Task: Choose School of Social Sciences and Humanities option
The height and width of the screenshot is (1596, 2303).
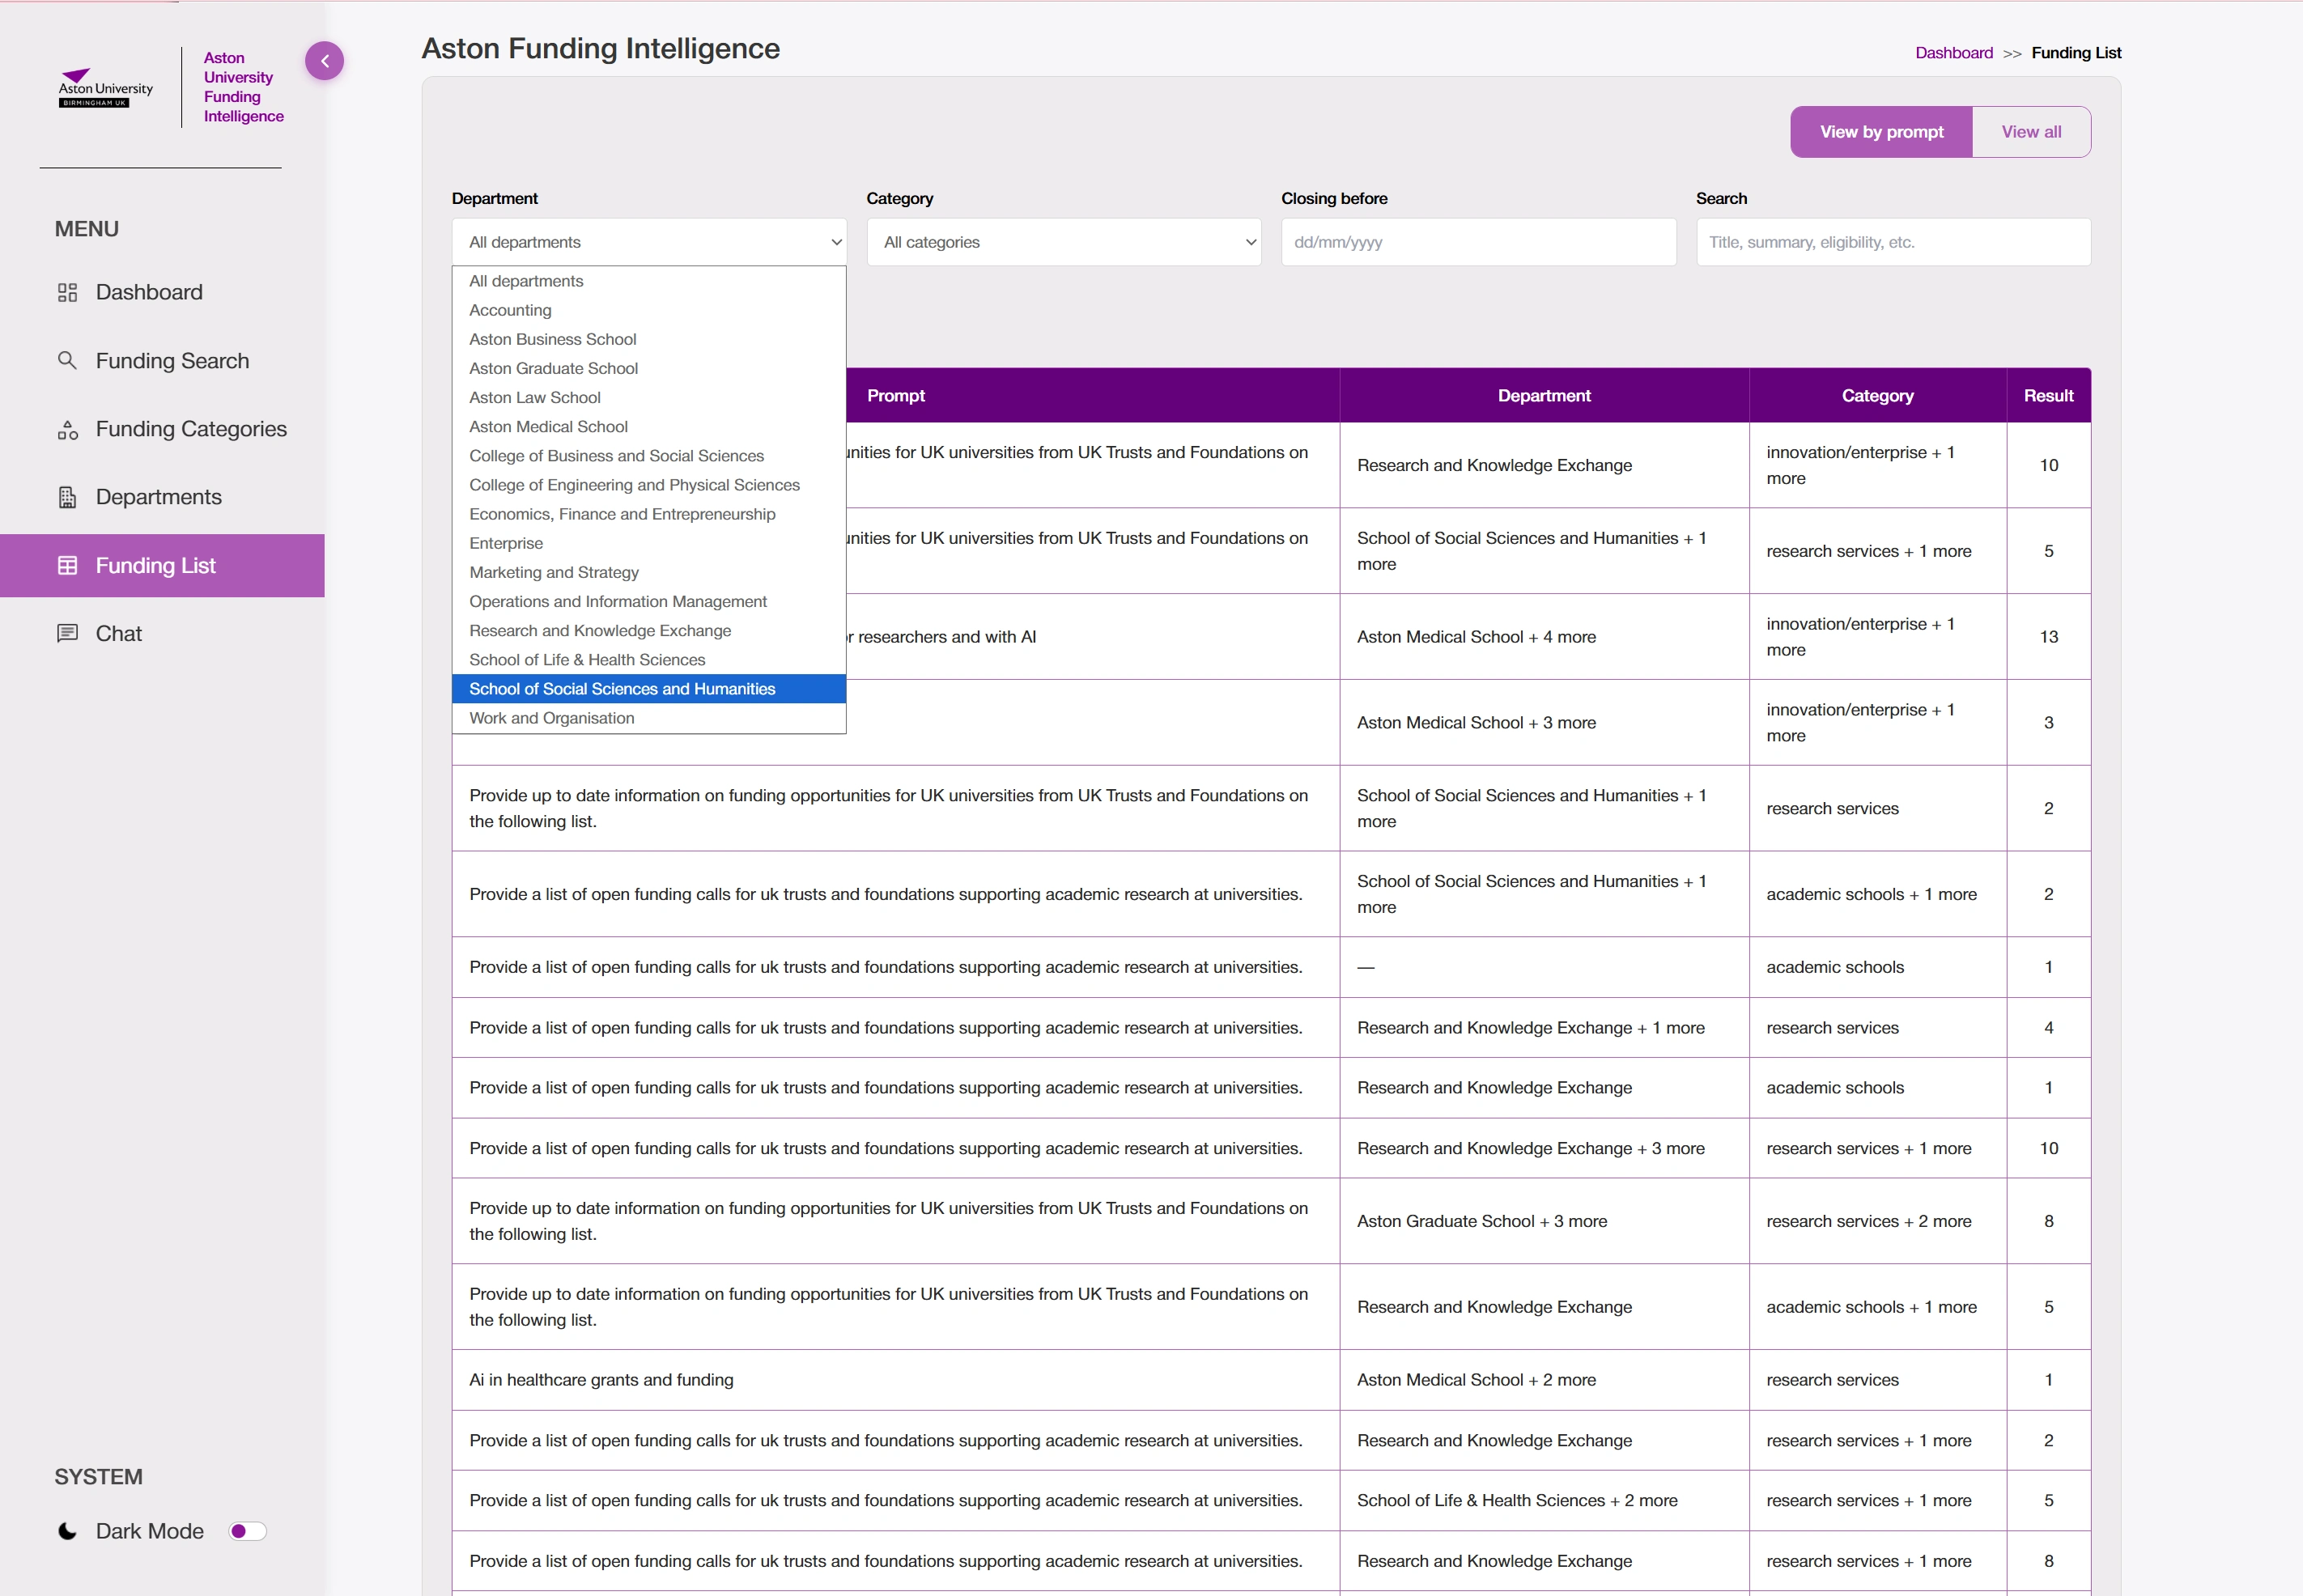Action: click(622, 689)
